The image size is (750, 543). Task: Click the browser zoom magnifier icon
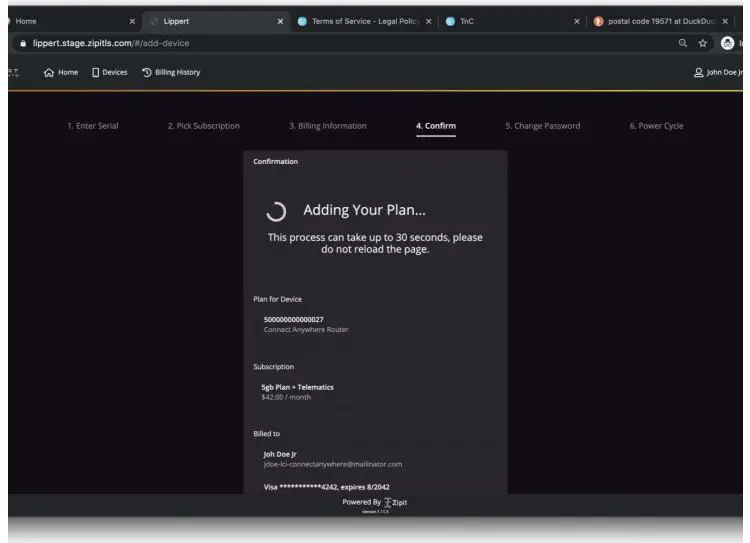click(682, 42)
